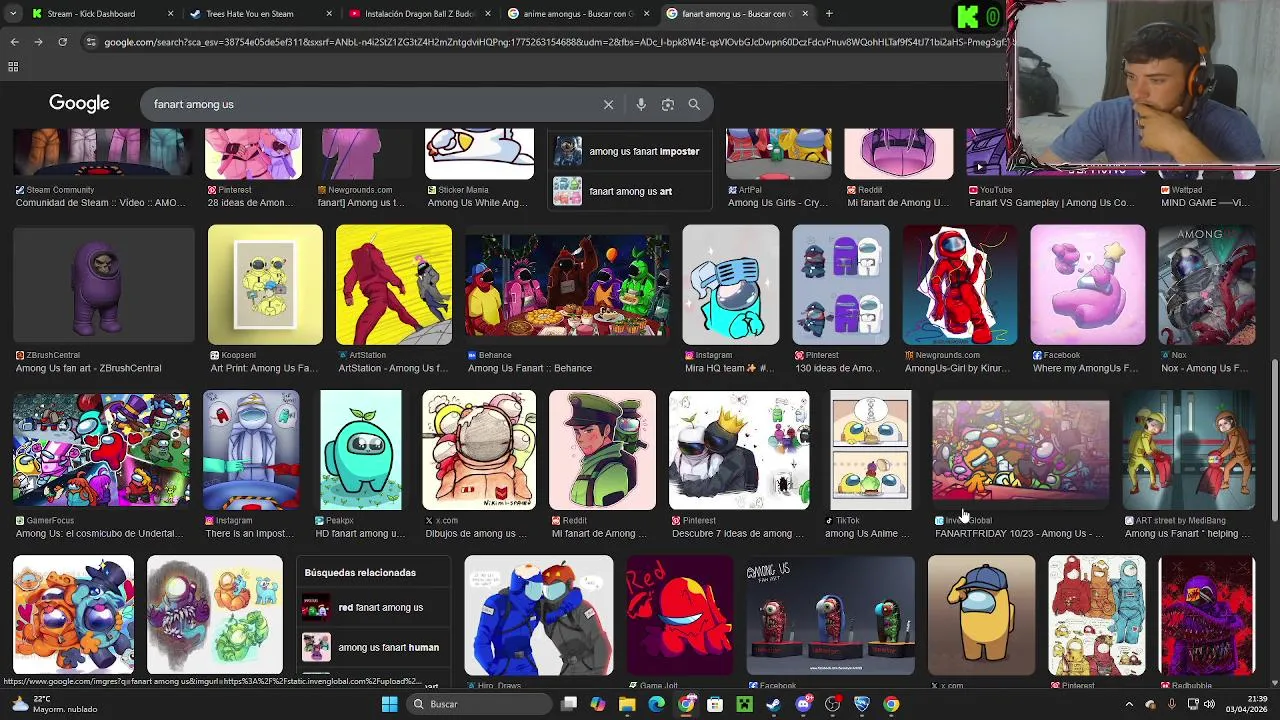
Task: Open Minecraft creeper icon in taskbar
Action: (744, 704)
